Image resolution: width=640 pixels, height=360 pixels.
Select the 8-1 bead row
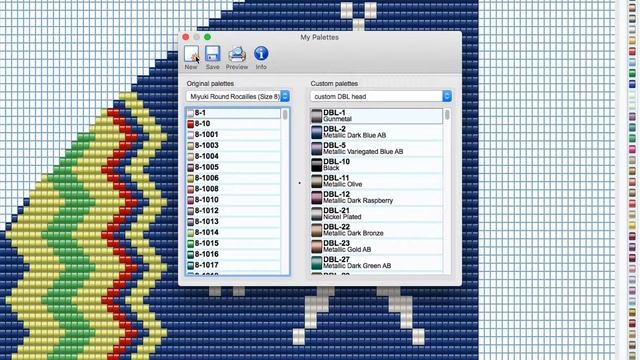pyautogui.click(x=233, y=113)
